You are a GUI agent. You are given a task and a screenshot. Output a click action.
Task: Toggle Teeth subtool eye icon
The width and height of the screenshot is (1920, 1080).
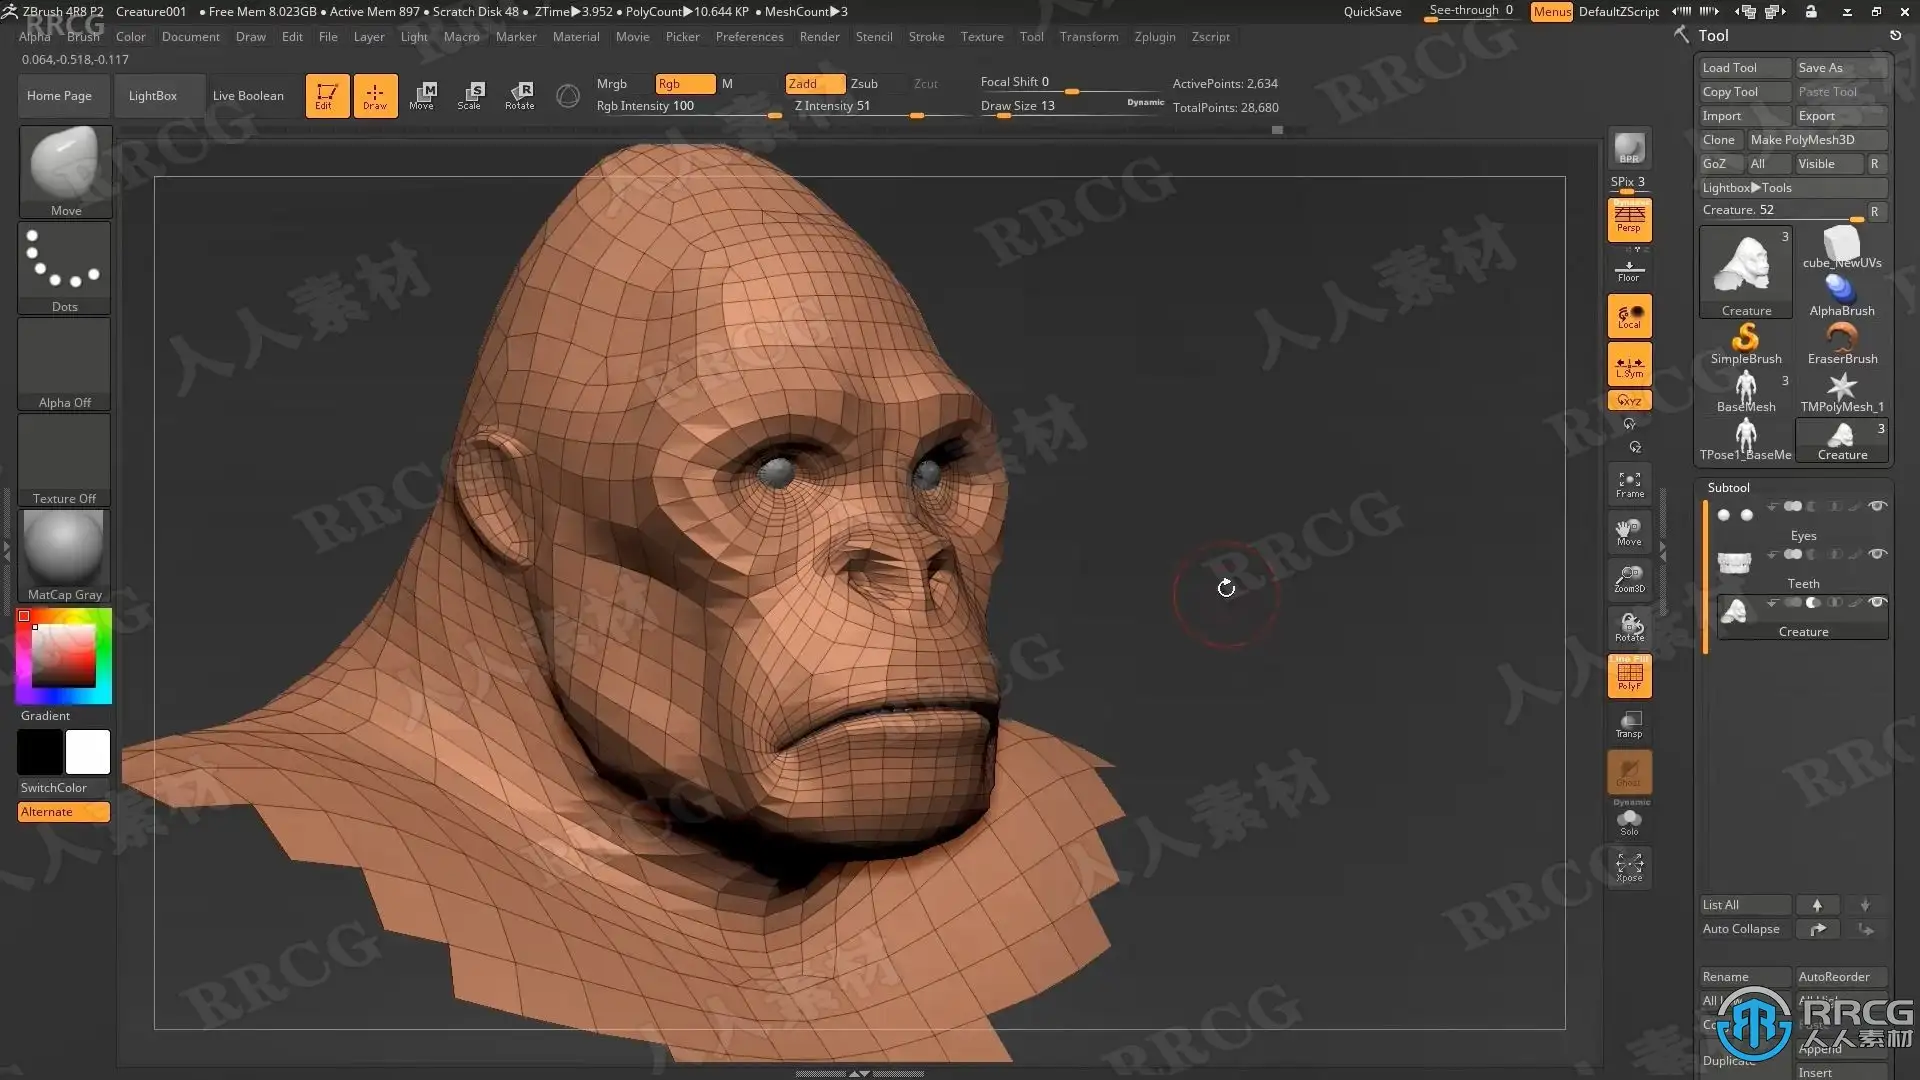click(1877, 554)
